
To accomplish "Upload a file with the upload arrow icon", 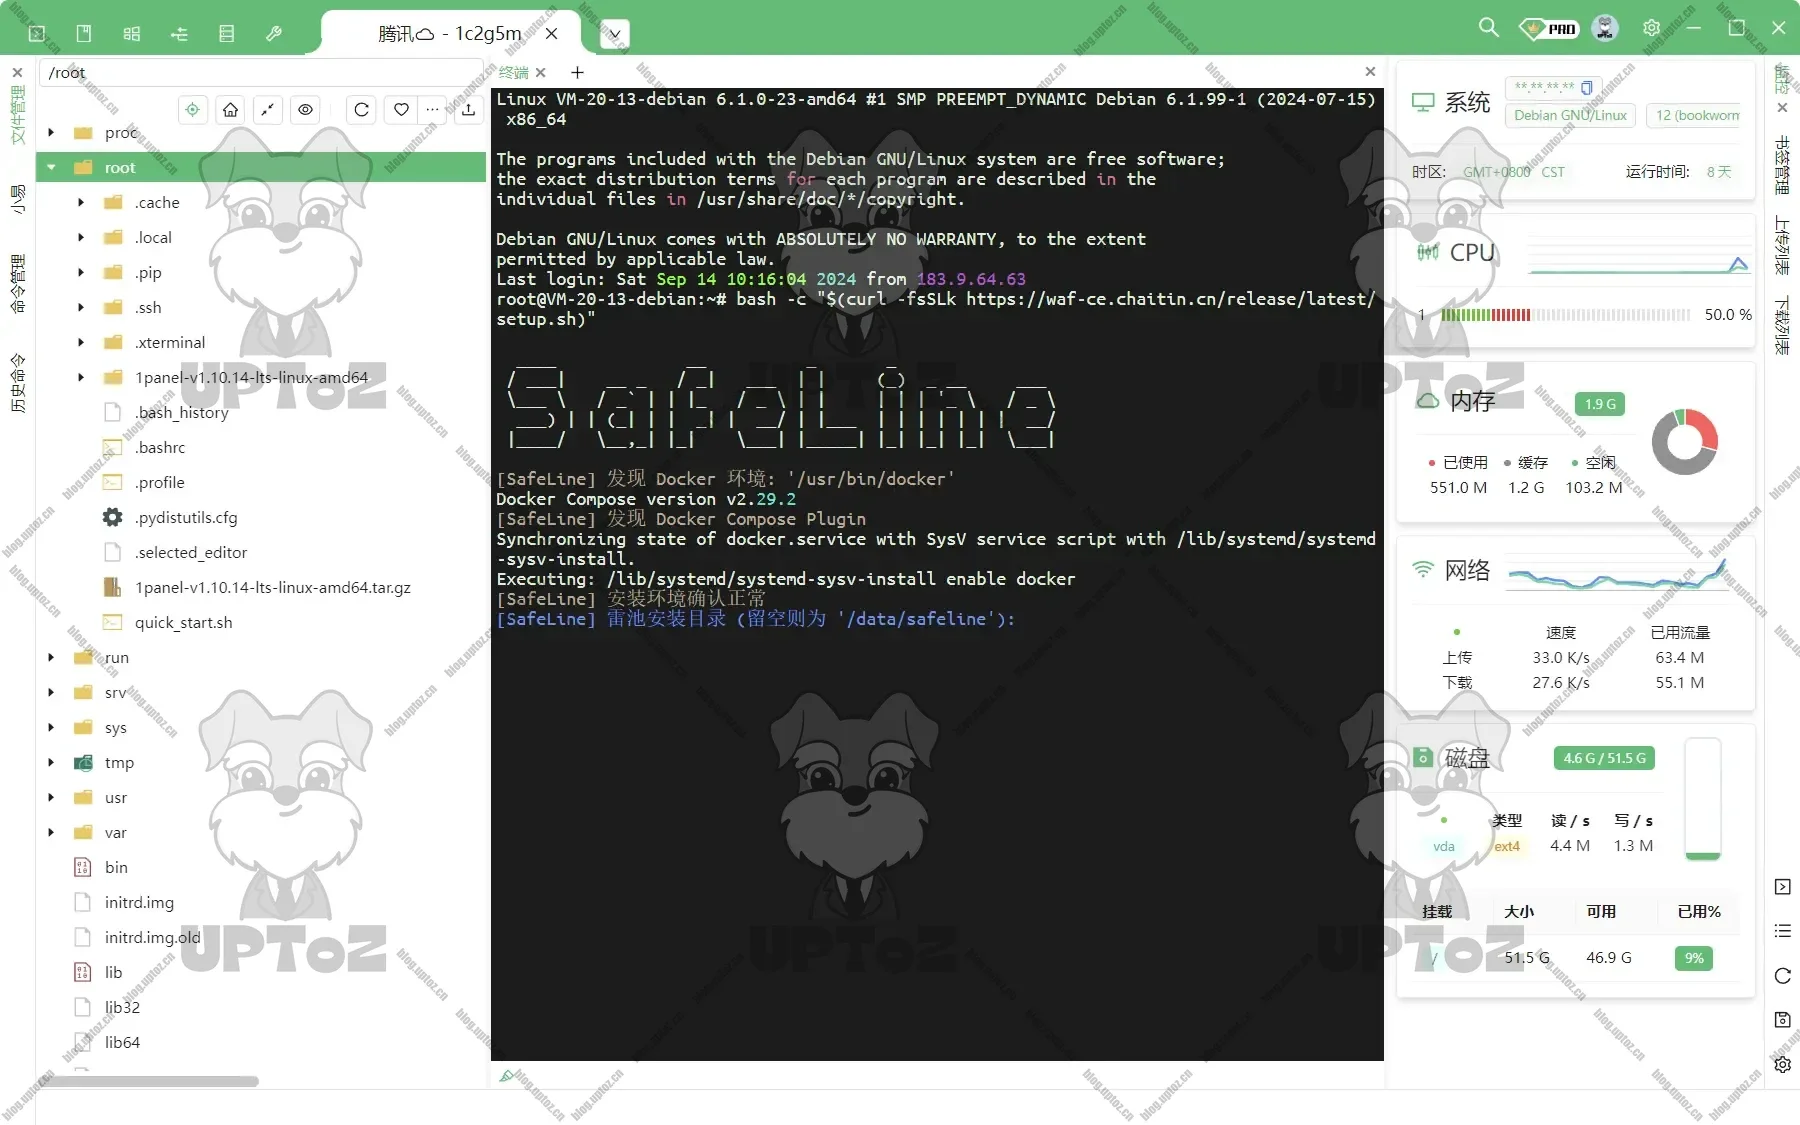I will pyautogui.click(x=468, y=110).
